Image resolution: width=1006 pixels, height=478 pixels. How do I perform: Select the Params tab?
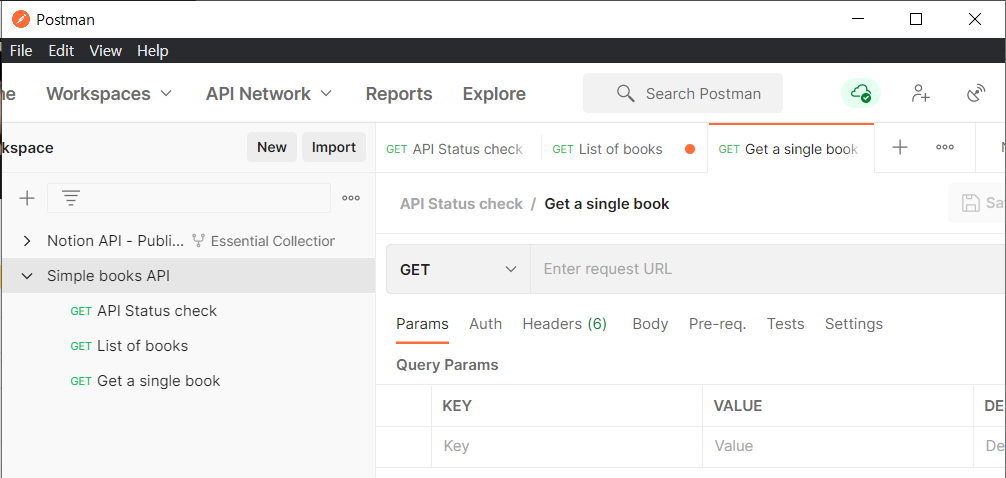click(x=422, y=324)
